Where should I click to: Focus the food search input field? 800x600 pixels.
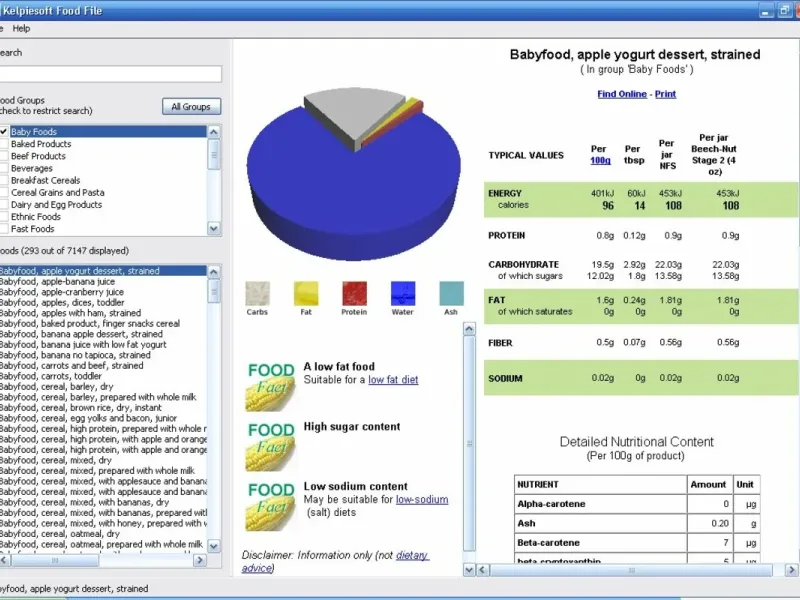(110, 74)
